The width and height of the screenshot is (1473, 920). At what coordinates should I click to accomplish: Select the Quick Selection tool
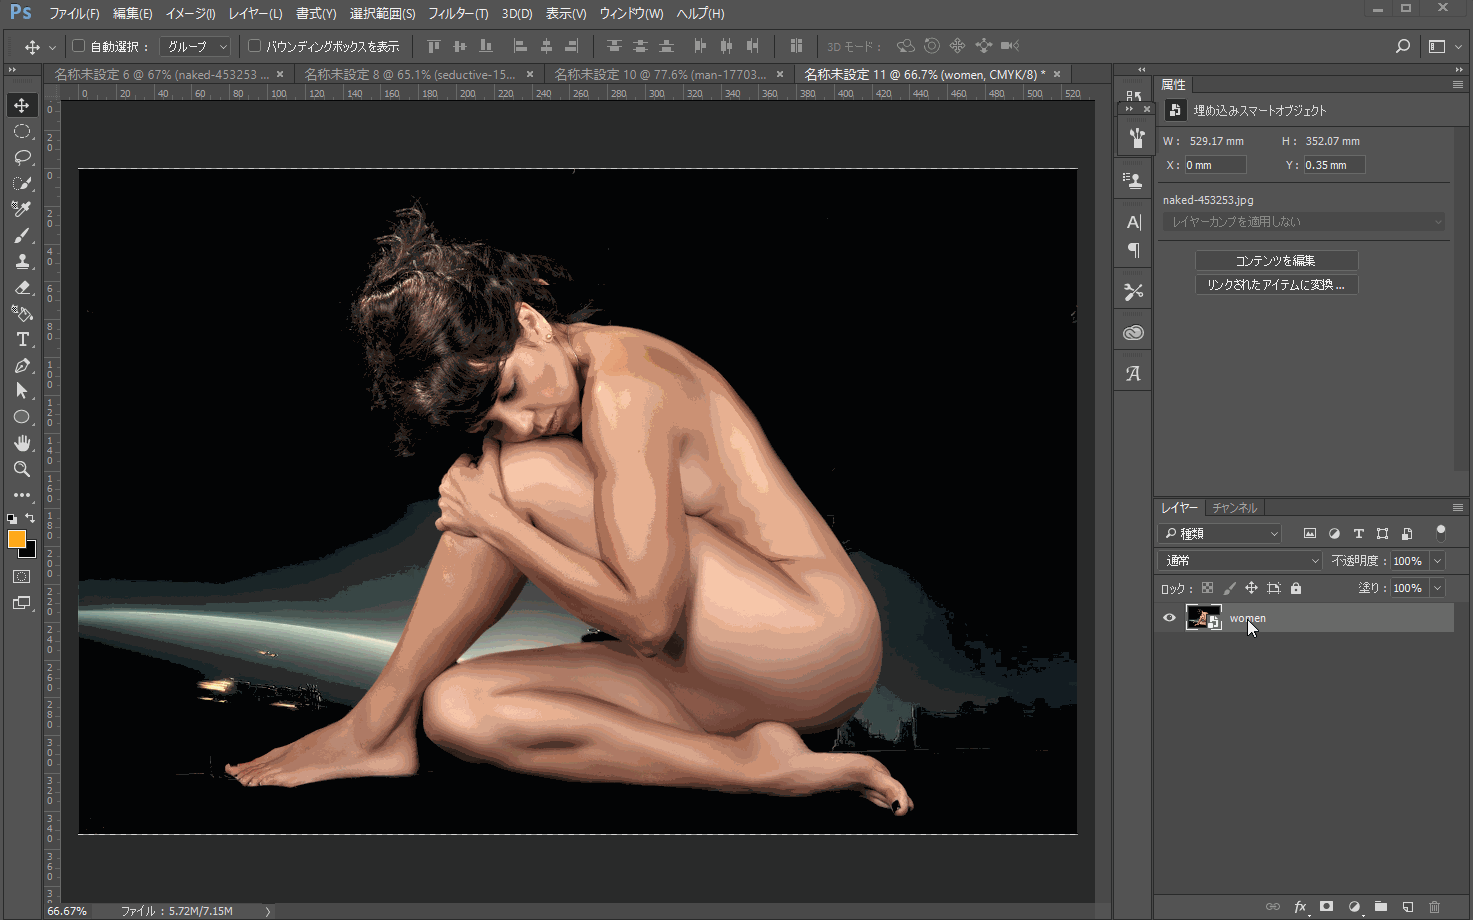pyautogui.click(x=22, y=183)
